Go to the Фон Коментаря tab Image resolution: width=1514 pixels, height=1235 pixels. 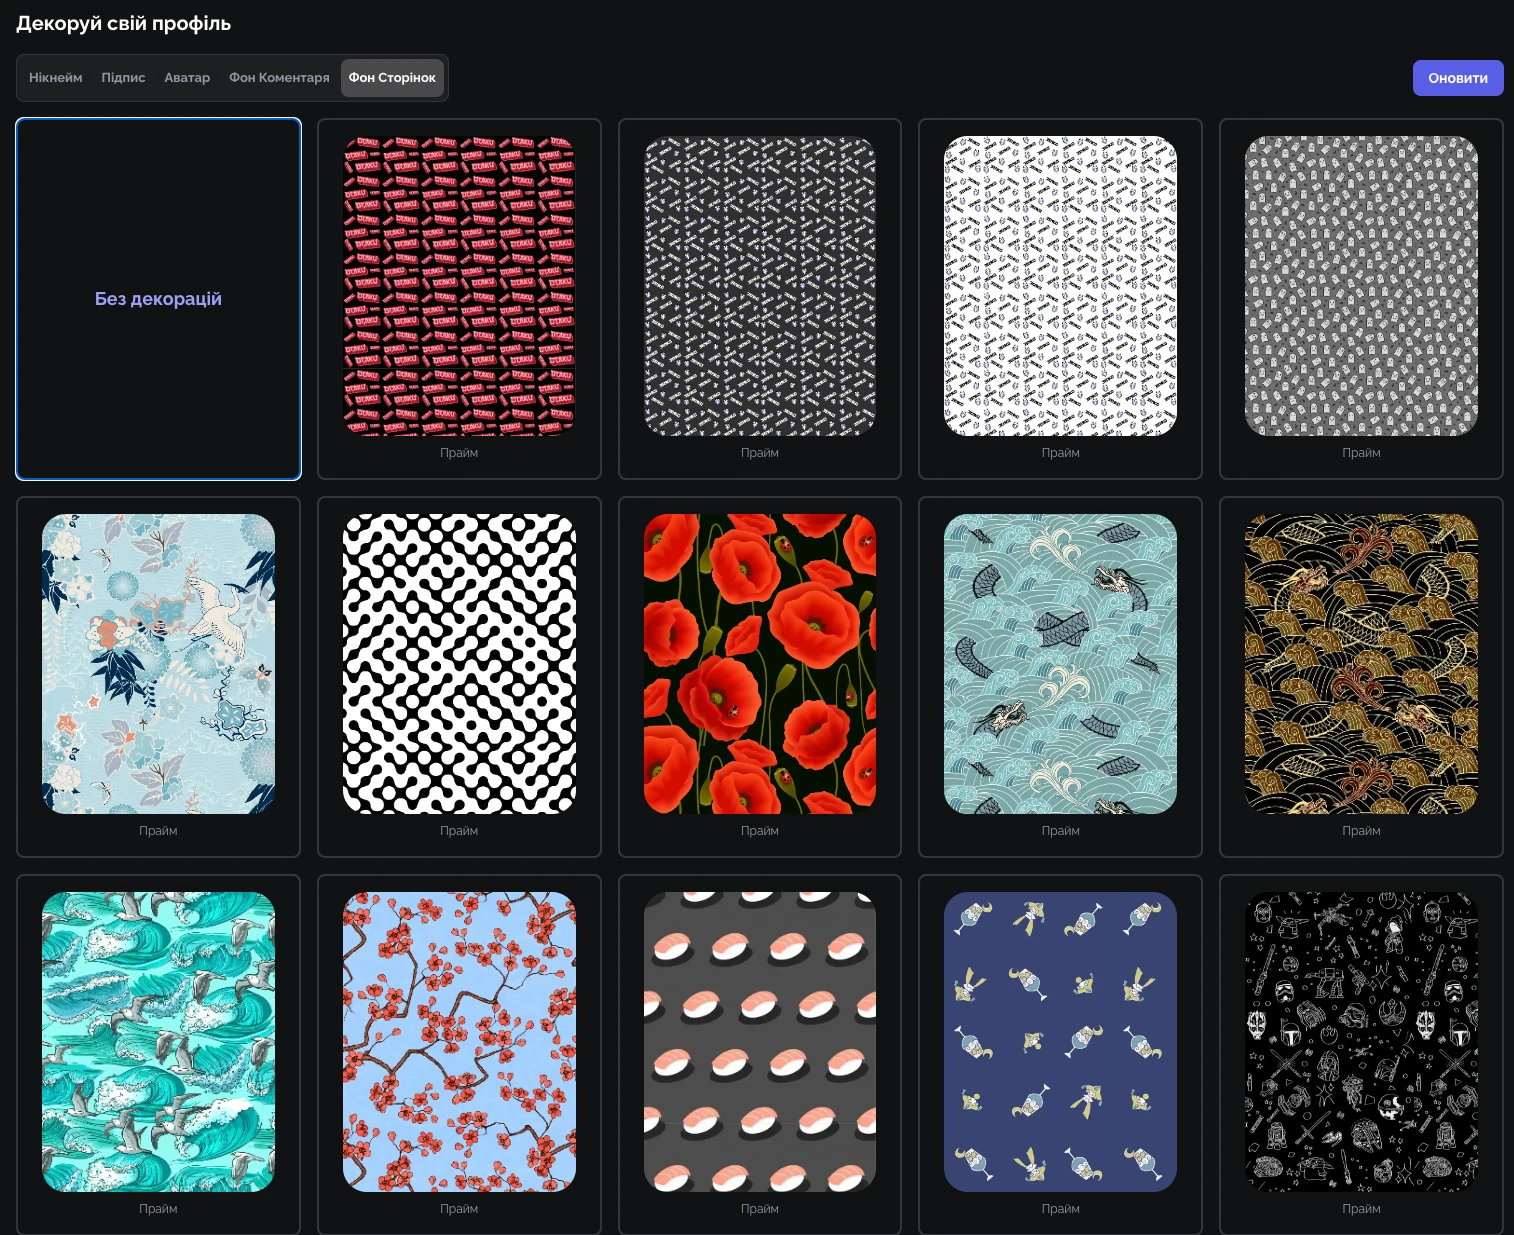pyautogui.click(x=279, y=78)
